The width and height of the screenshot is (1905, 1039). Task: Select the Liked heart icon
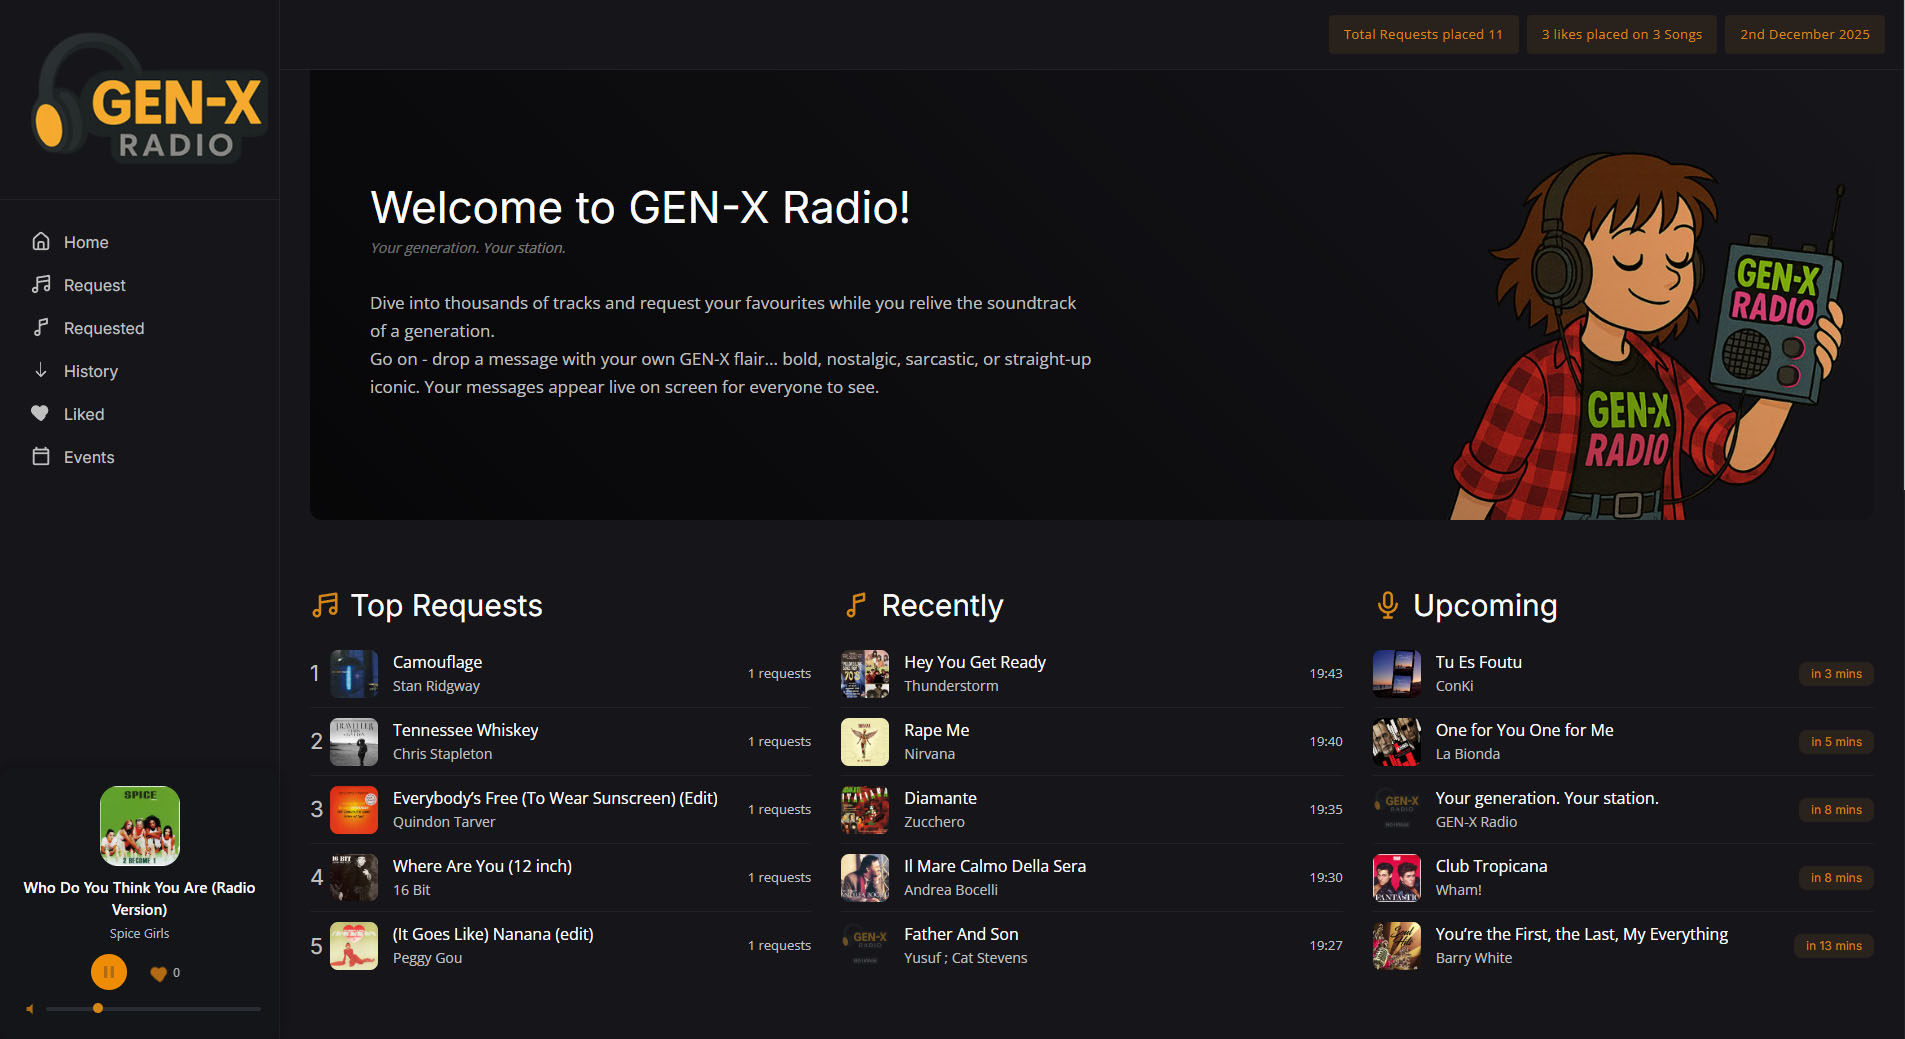pyautogui.click(x=41, y=413)
